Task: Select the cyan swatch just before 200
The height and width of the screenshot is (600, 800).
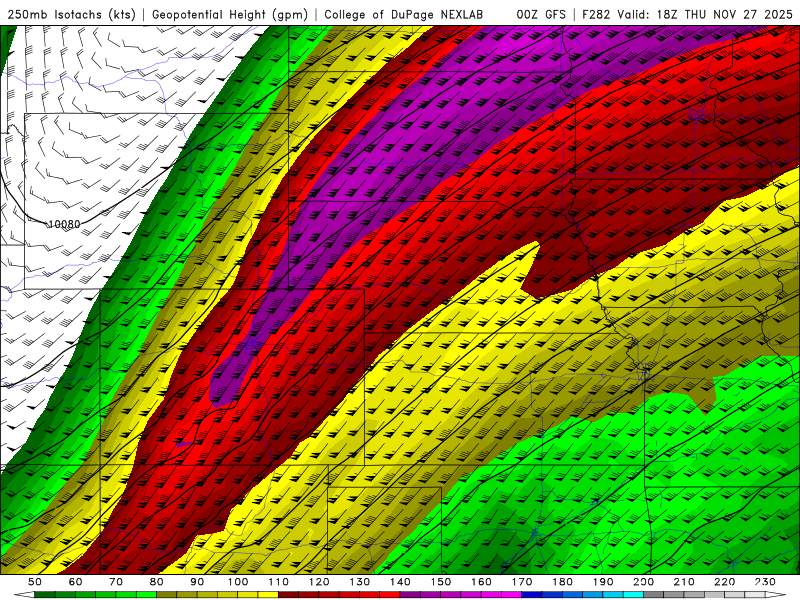Action: (633, 594)
